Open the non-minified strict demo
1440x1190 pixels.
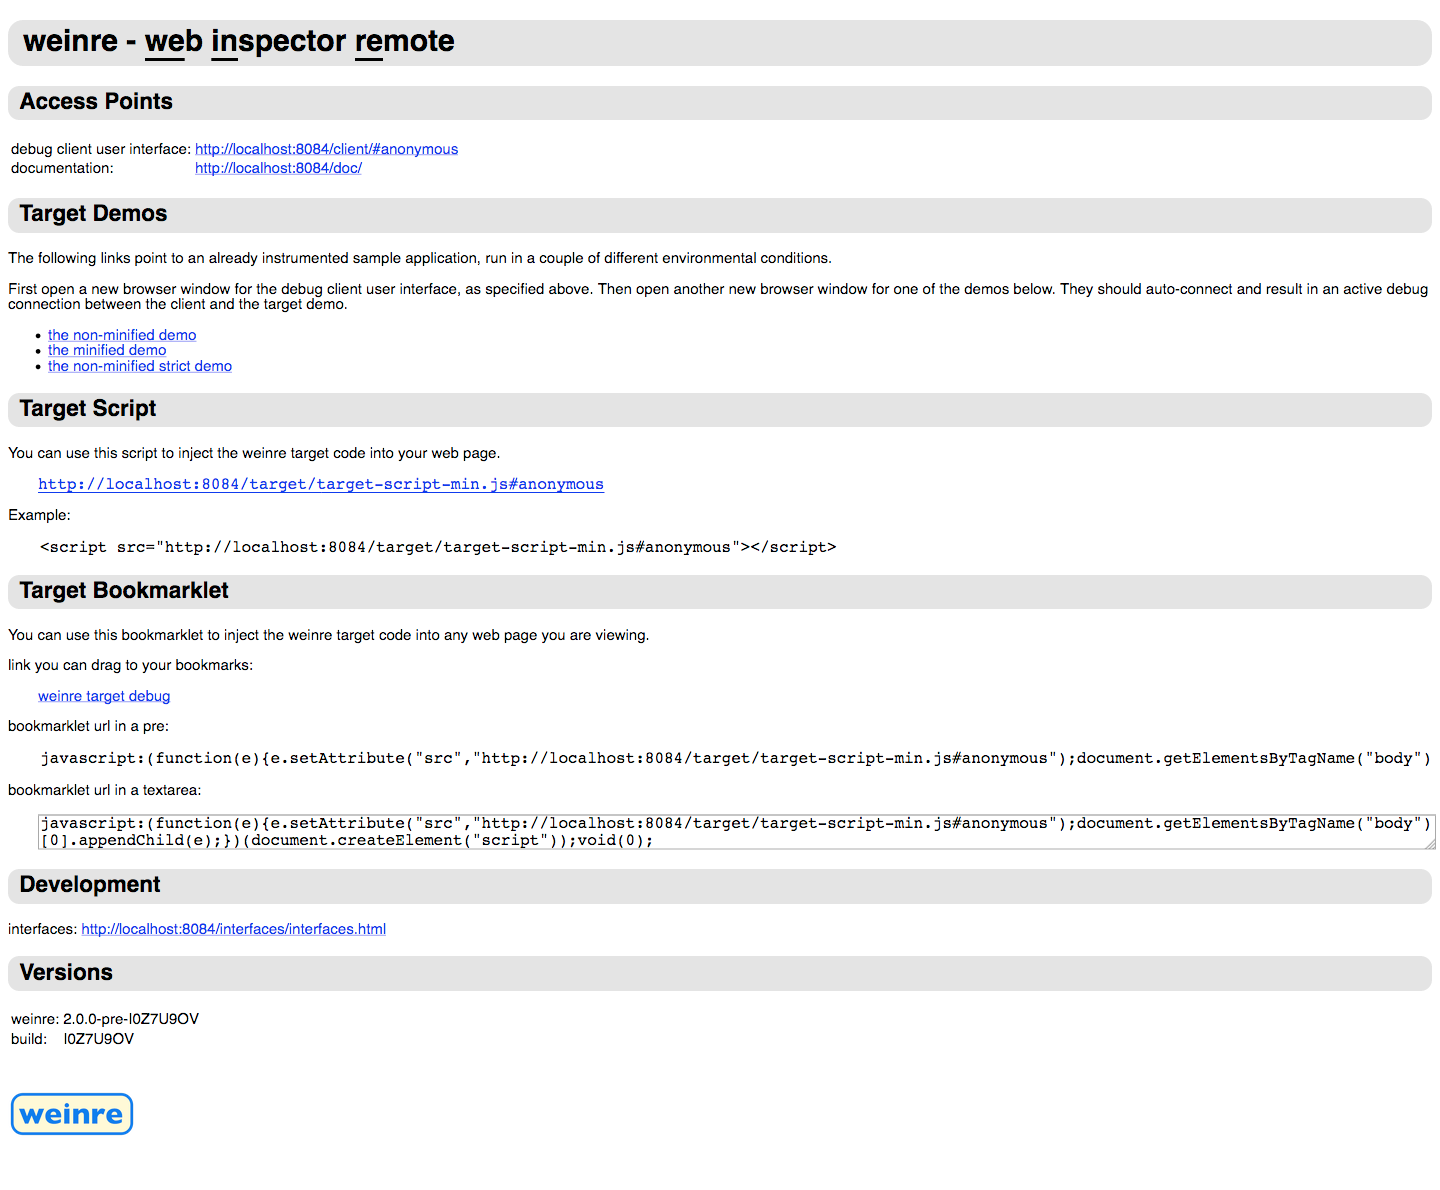point(140,366)
